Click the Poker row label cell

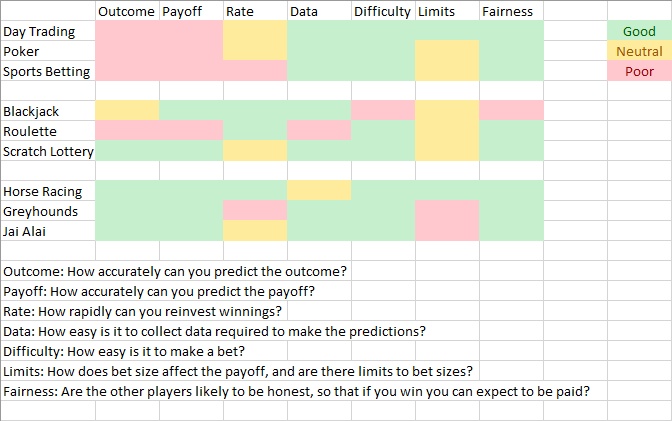48,51
